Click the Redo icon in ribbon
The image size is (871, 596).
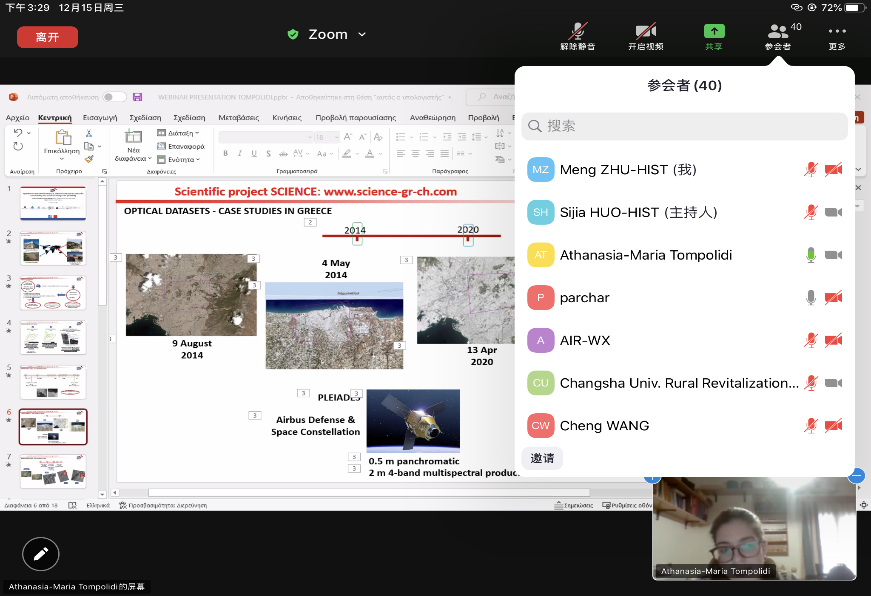click(18, 146)
